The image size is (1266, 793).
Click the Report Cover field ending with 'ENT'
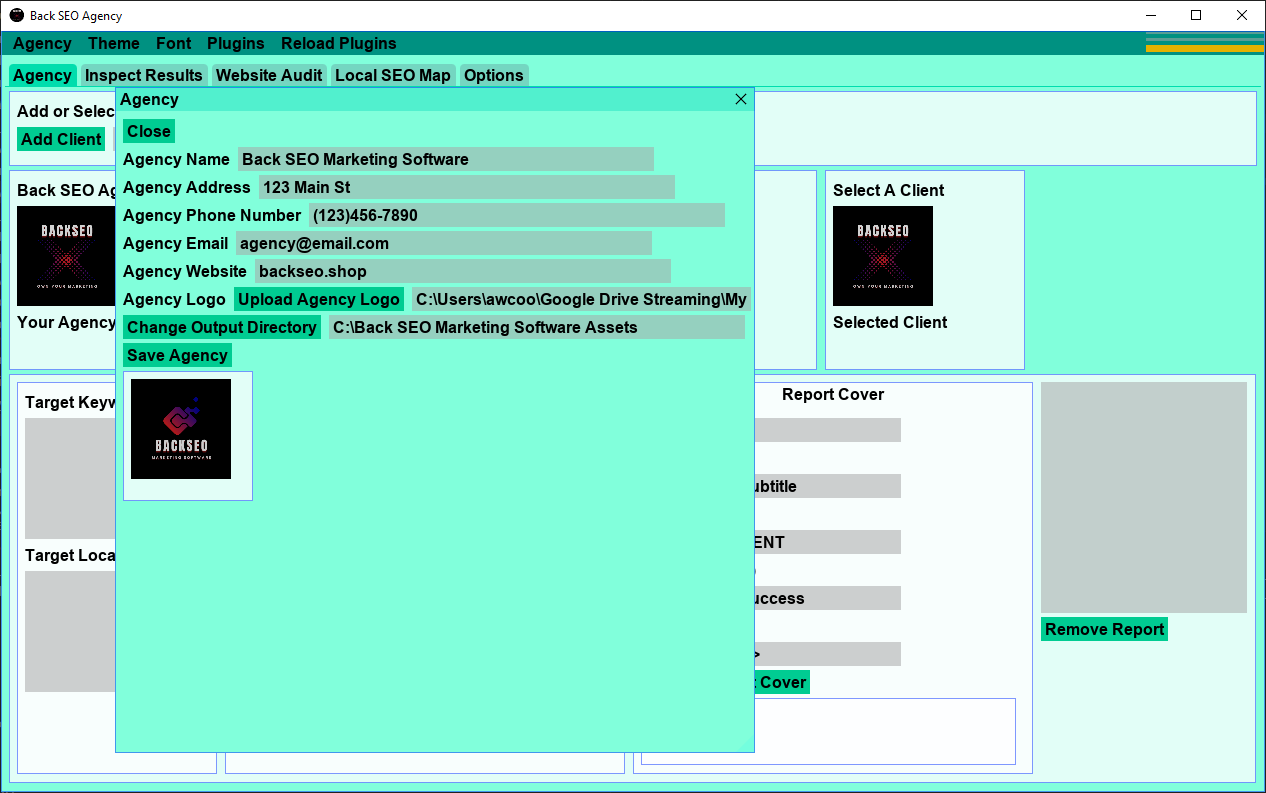[828, 542]
